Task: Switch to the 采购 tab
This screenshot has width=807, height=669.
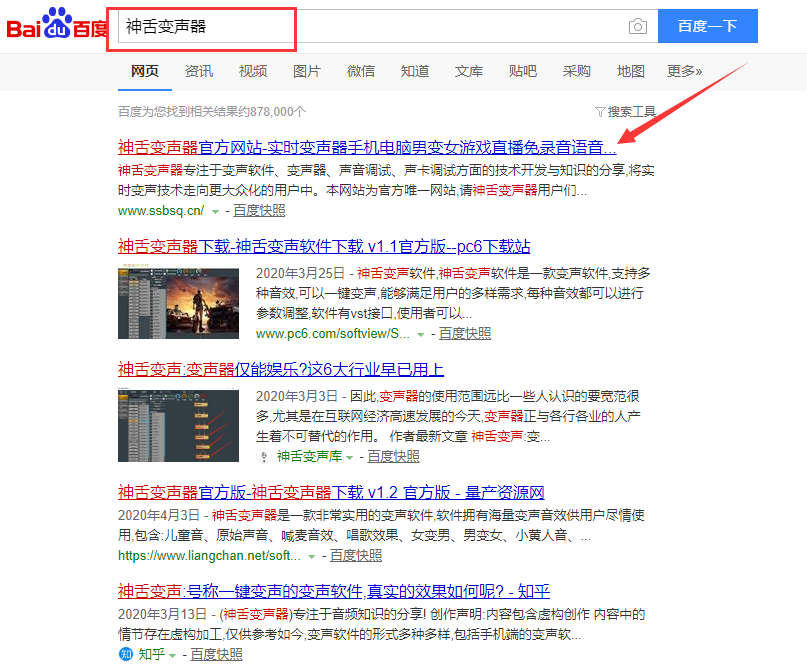Action: coord(576,71)
